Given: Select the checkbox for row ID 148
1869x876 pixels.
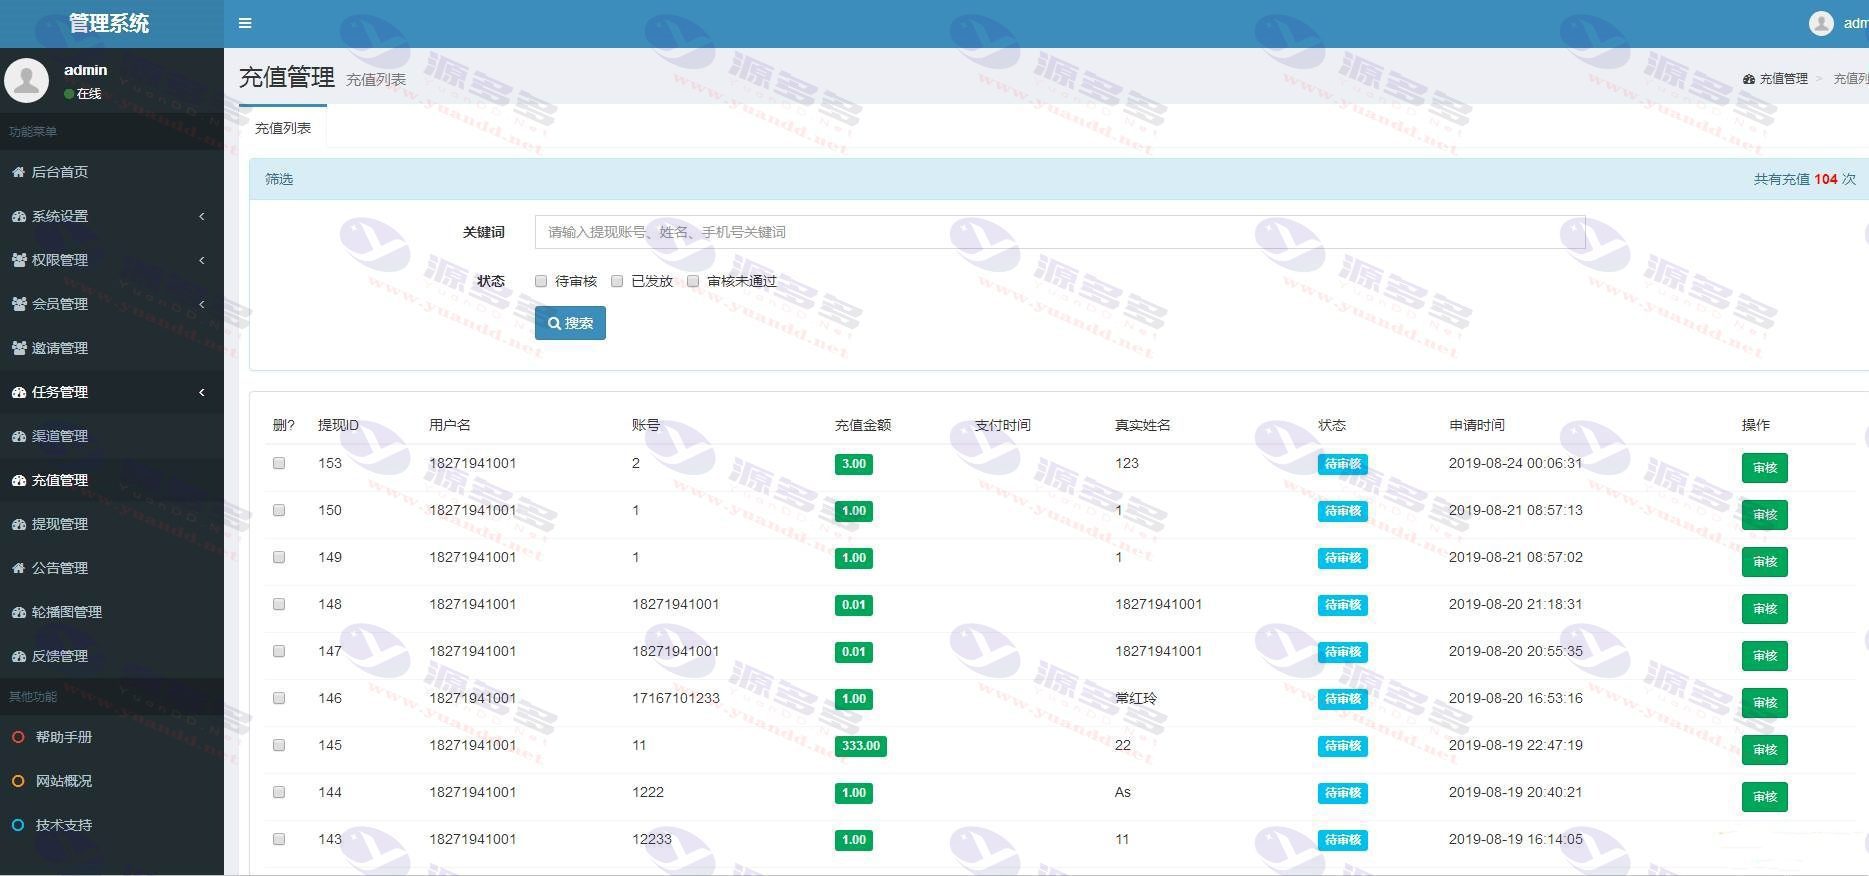Looking at the screenshot, I should pyautogui.click(x=279, y=604).
